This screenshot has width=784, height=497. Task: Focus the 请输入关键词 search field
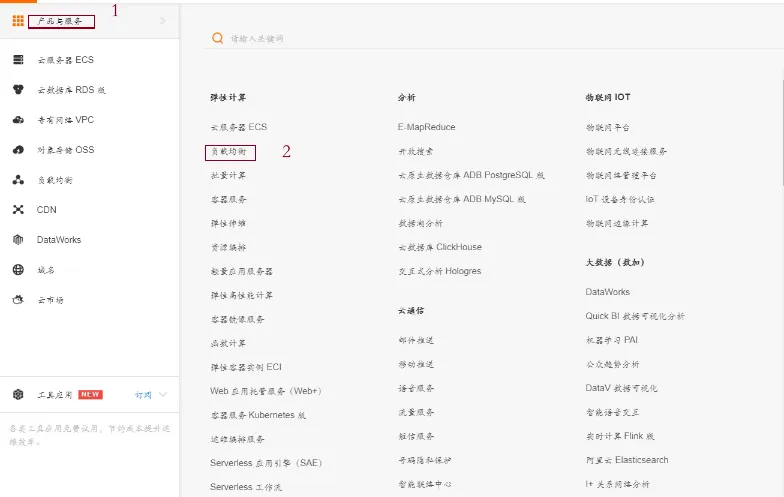click(x=495, y=38)
